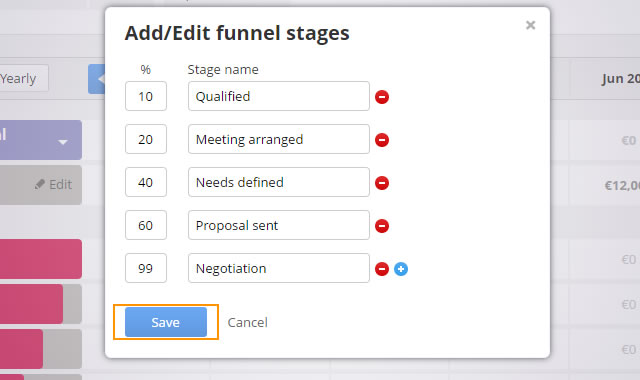The image size is (640, 380).
Task: Save the funnel stages
Action: tap(166, 322)
